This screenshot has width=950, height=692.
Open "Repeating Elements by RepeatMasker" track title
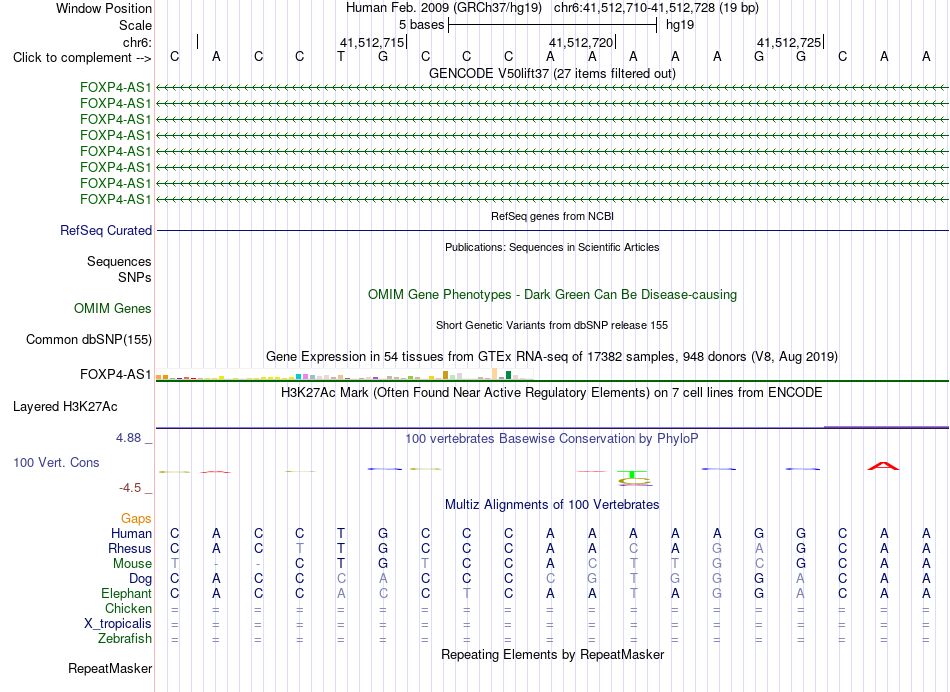click(x=552, y=654)
